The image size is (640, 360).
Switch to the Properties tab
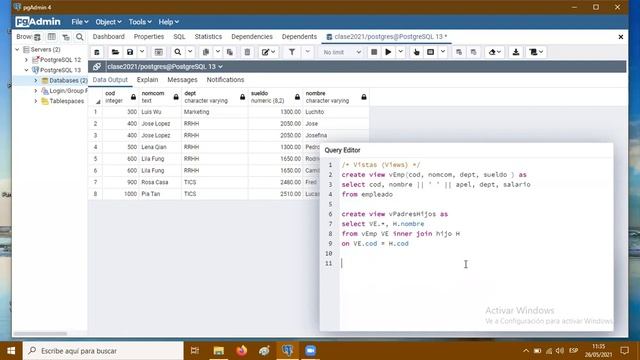[x=149, y=37]
